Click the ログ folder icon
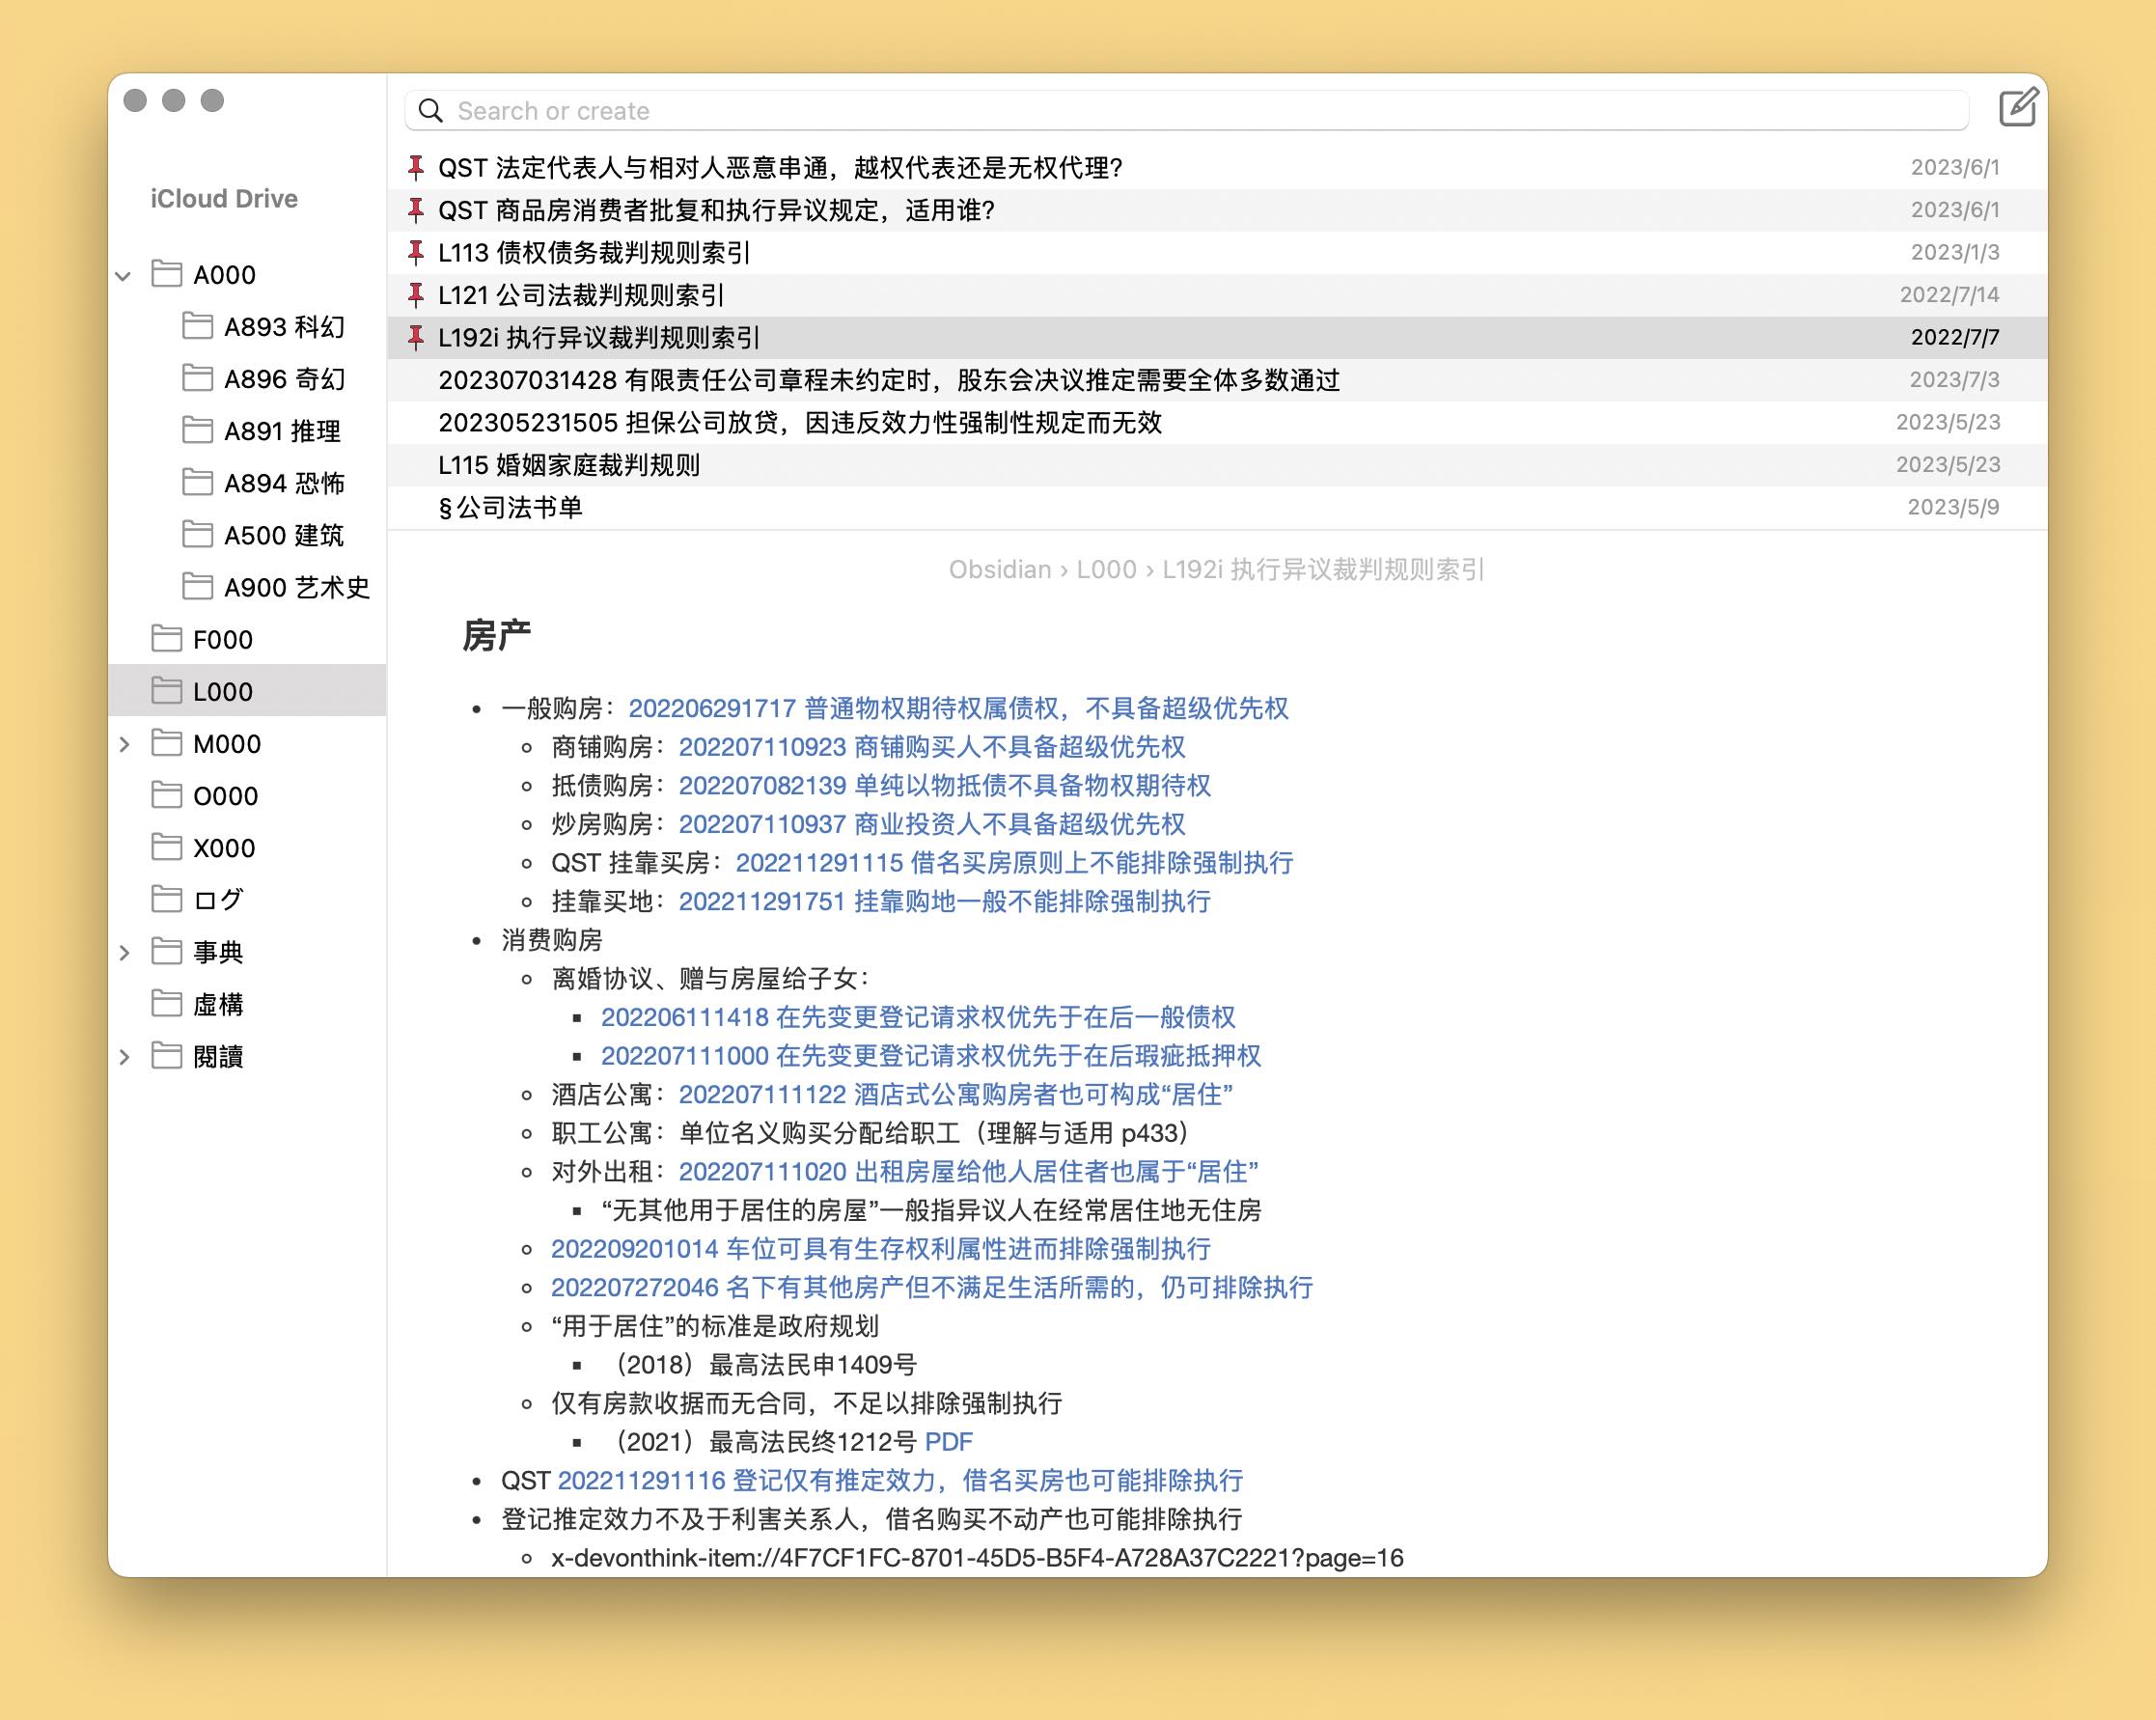Viewport: 2156px width, 1720px height. point(166,899)
